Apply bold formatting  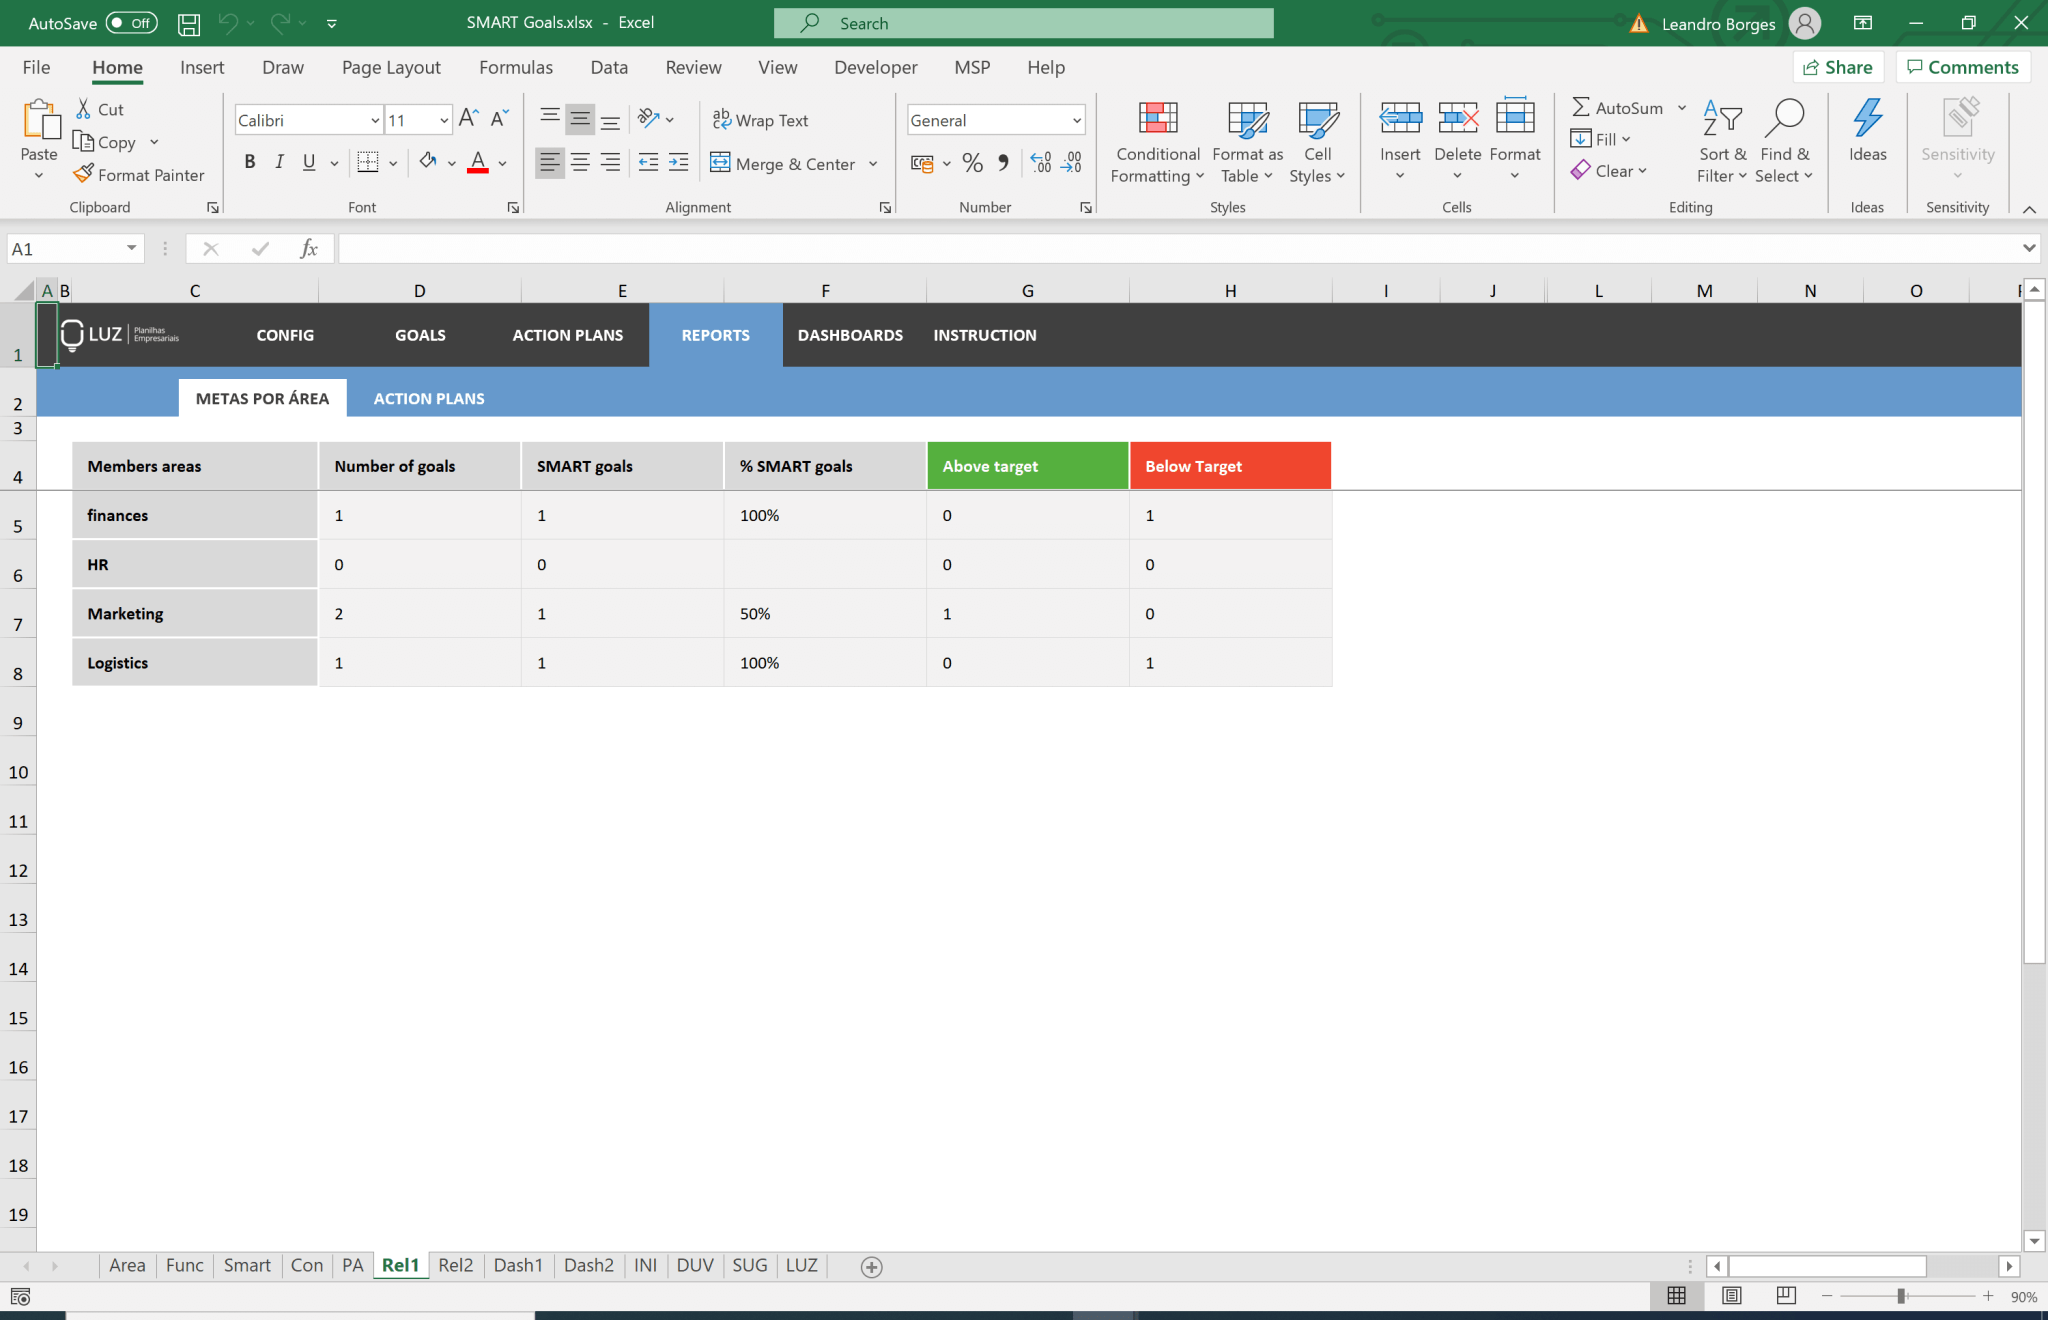point(250,161)
